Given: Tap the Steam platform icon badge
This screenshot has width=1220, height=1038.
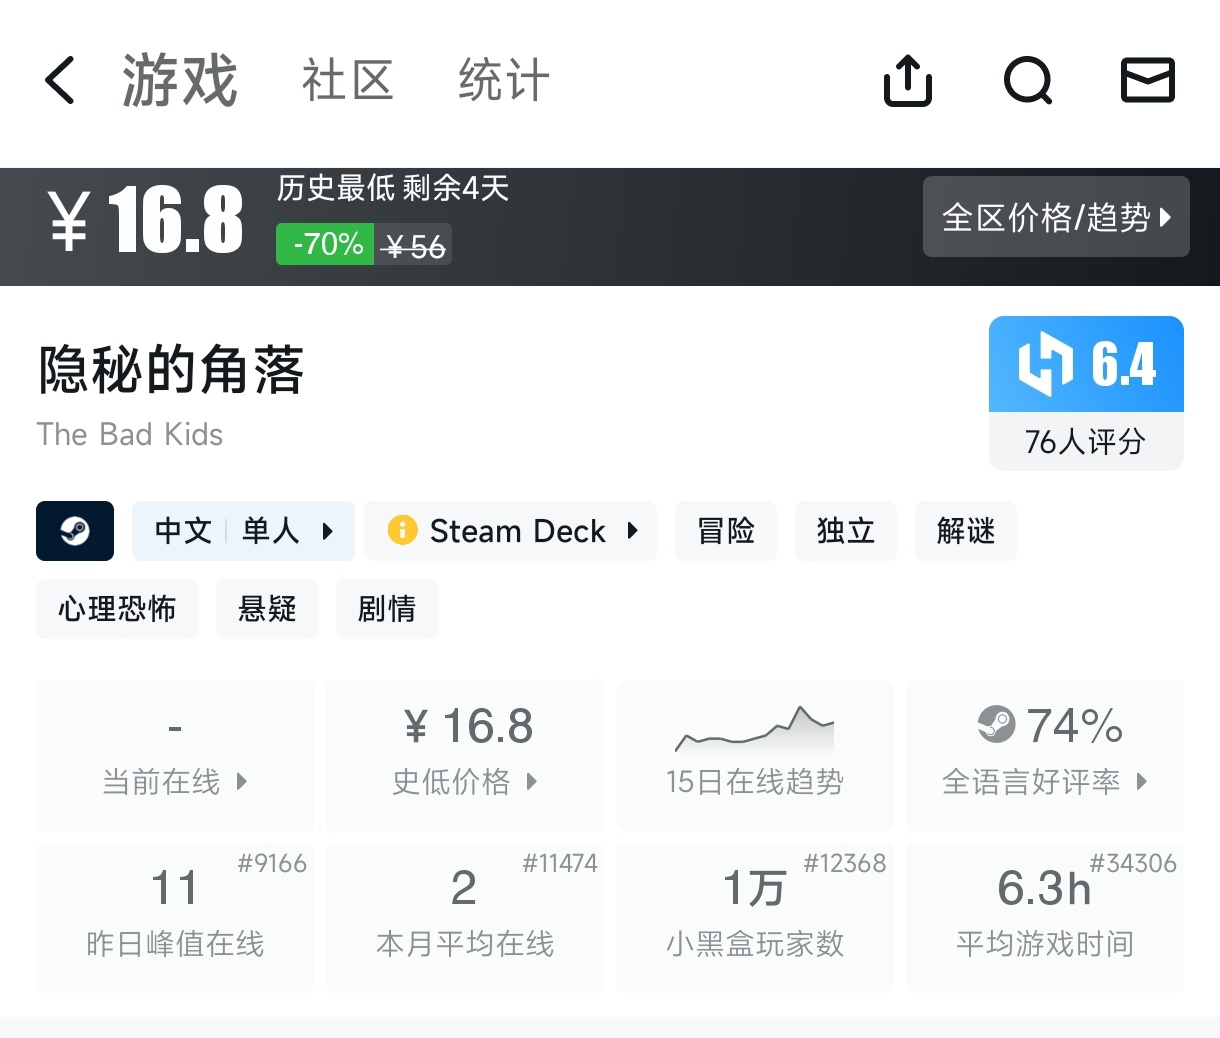Looking at the screenshot, I should [75, 531].
